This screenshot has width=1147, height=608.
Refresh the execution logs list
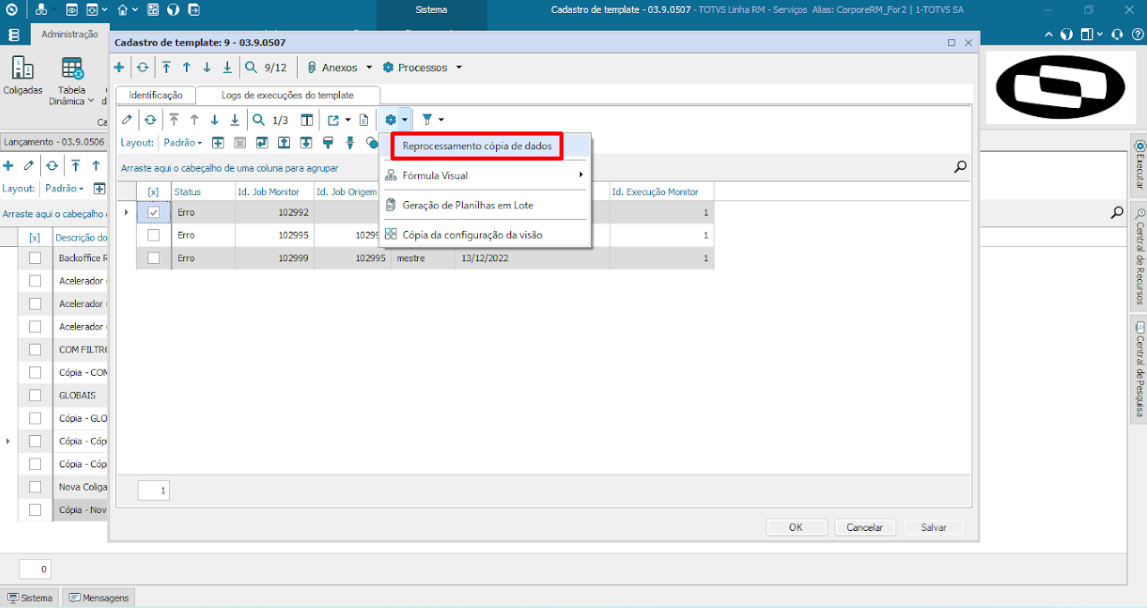click(x=150, y=120)
